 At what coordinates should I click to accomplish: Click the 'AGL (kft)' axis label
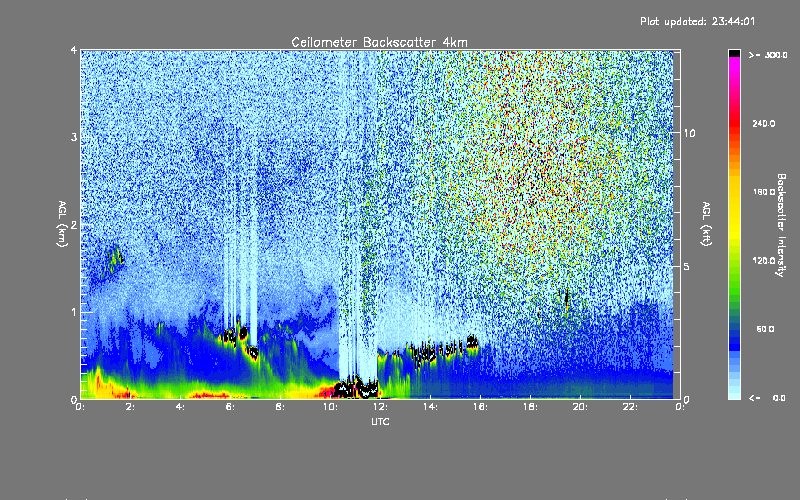point(706,224)
